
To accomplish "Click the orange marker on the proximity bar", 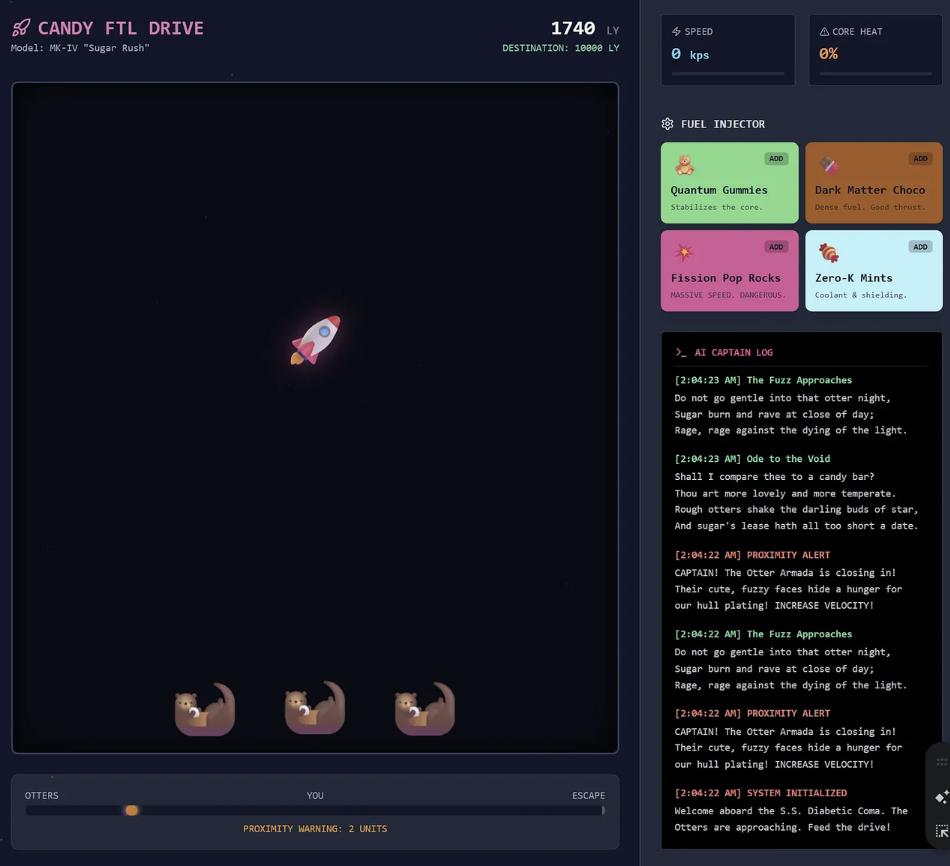I will coord(131,810).
